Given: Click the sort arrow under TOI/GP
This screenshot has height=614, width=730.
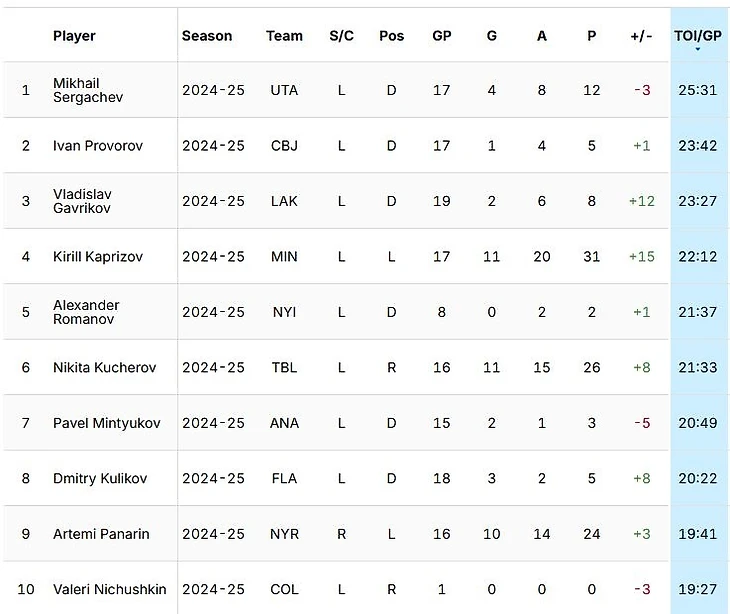Looking at the screenshot, I should click(697, 48).
